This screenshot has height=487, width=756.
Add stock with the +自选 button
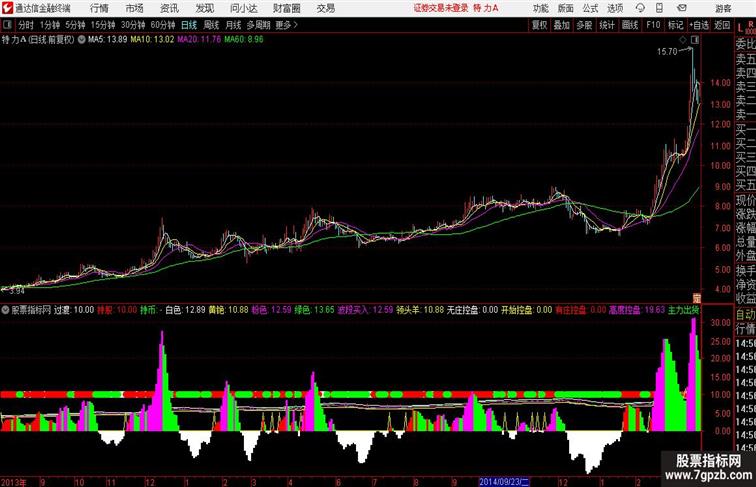(699, 25)
